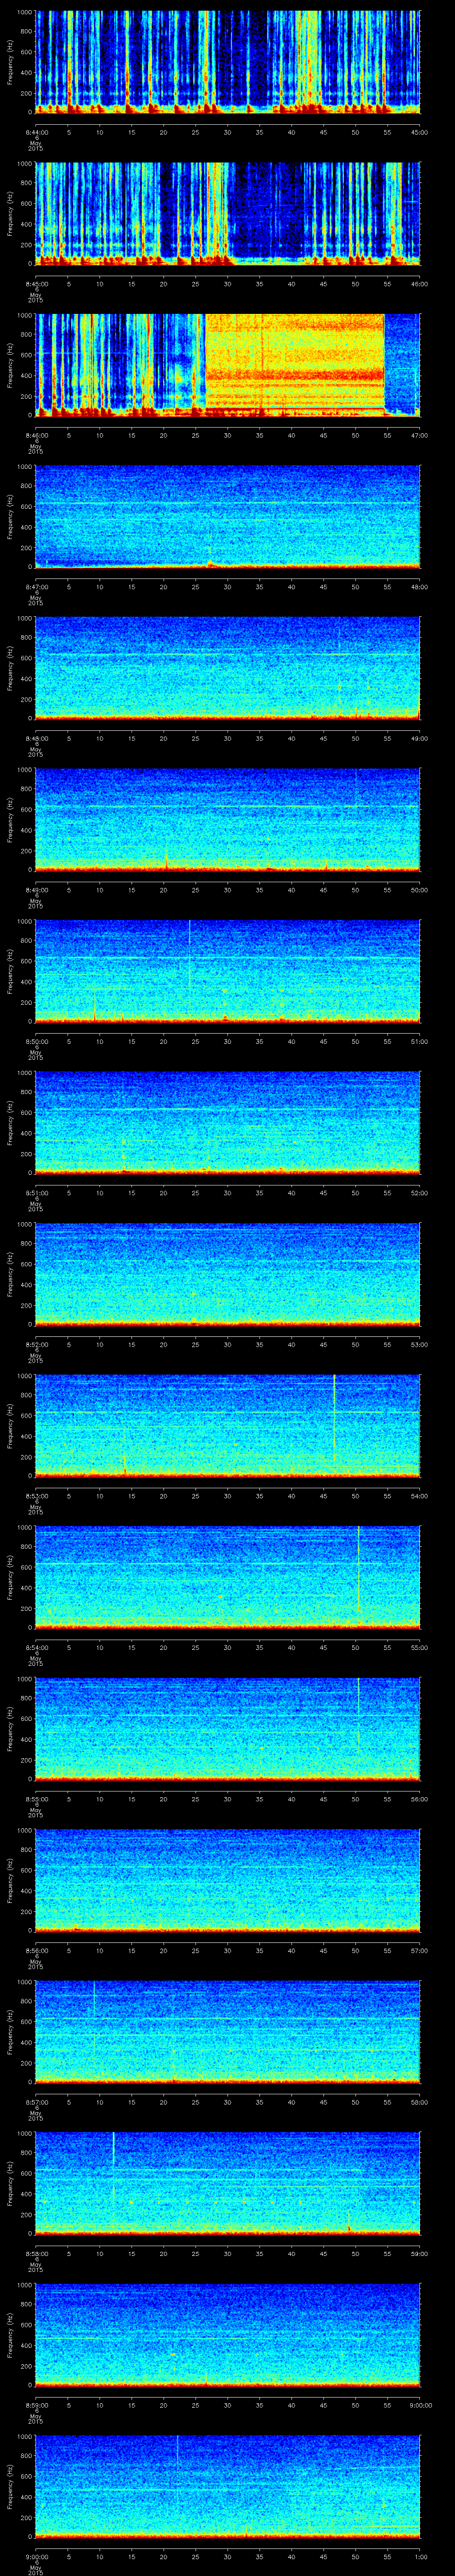Open the spectrogram panel starting at 8:48:00
455x2576 pixels.
(228, 668)
